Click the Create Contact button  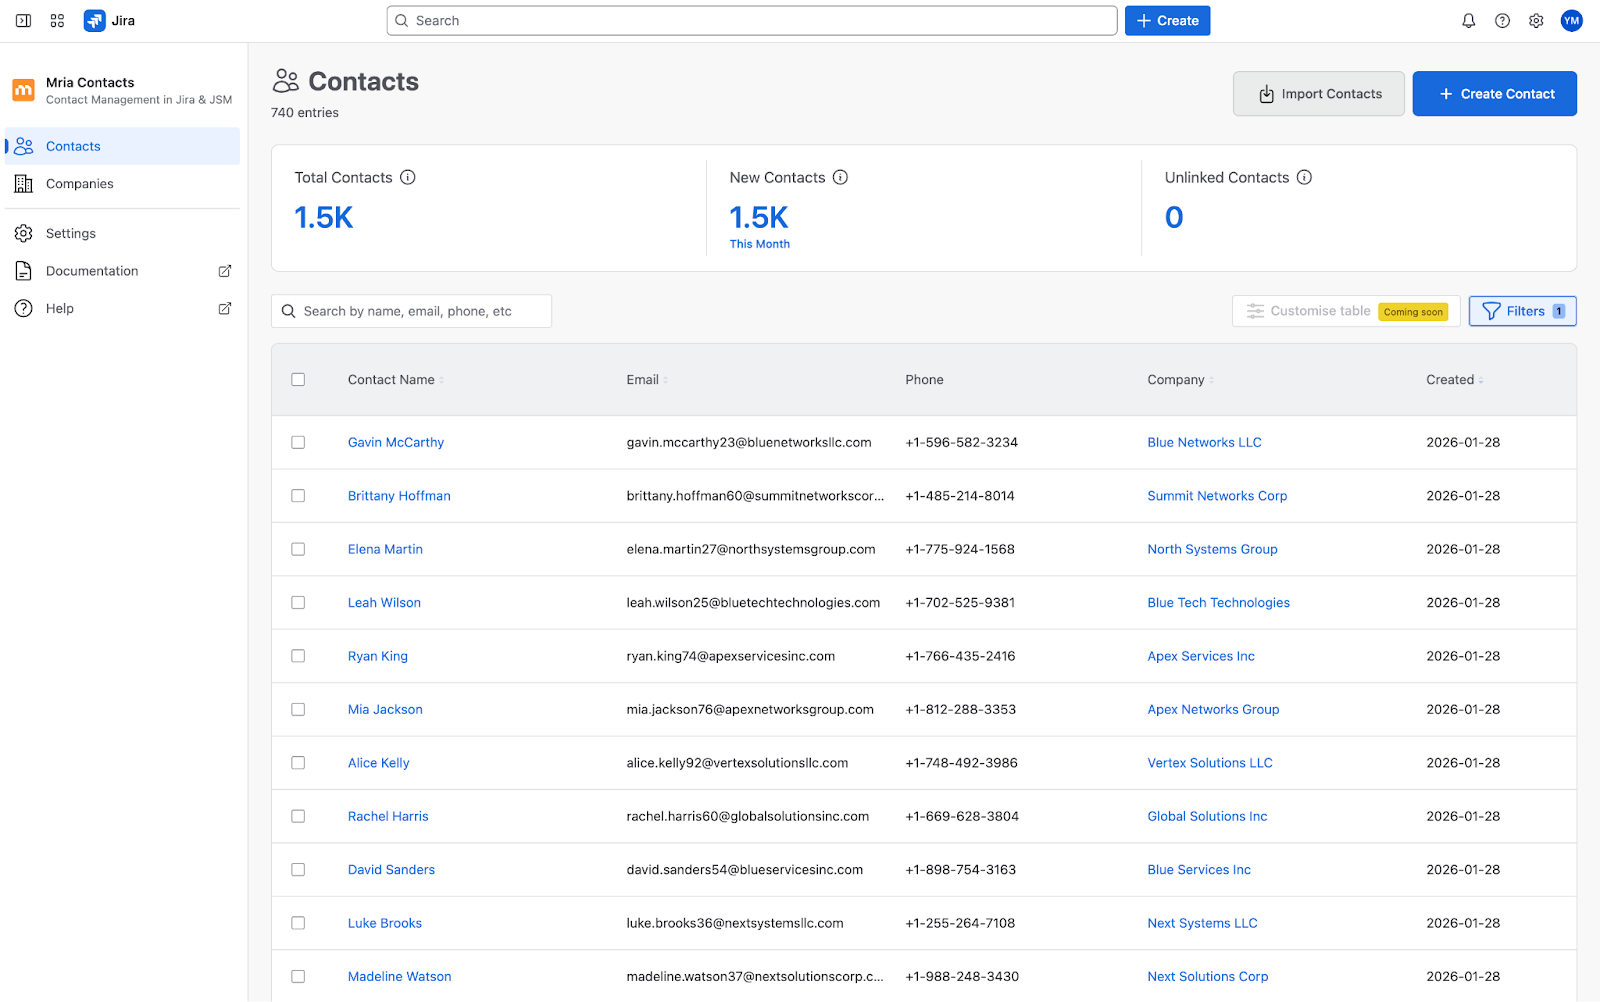coord(1494,94)
